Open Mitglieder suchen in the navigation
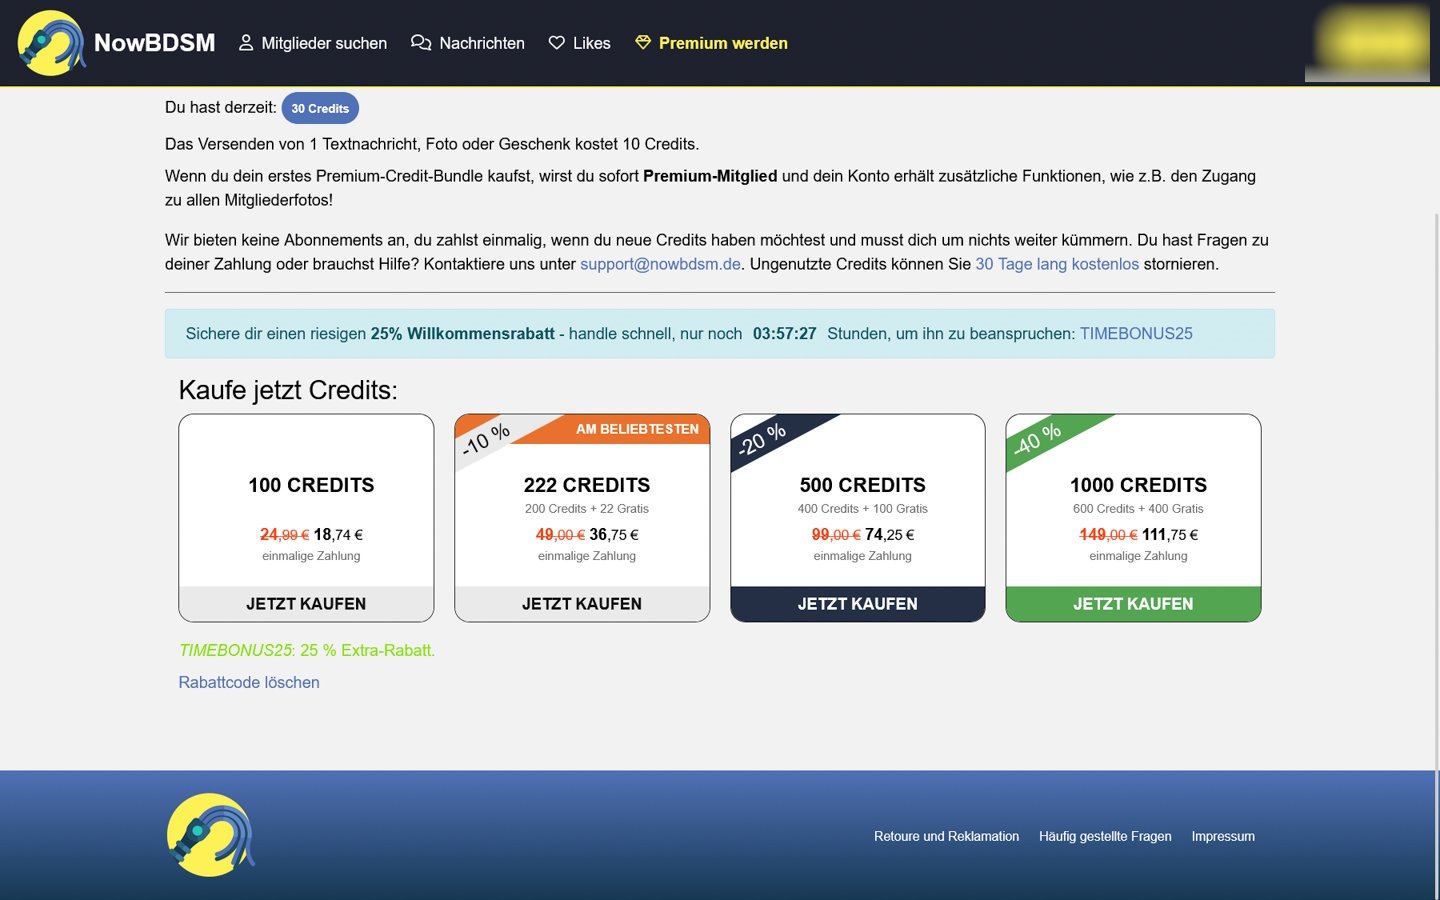The height and width of the screenshot is (900, 1440). tap(313, 43)
